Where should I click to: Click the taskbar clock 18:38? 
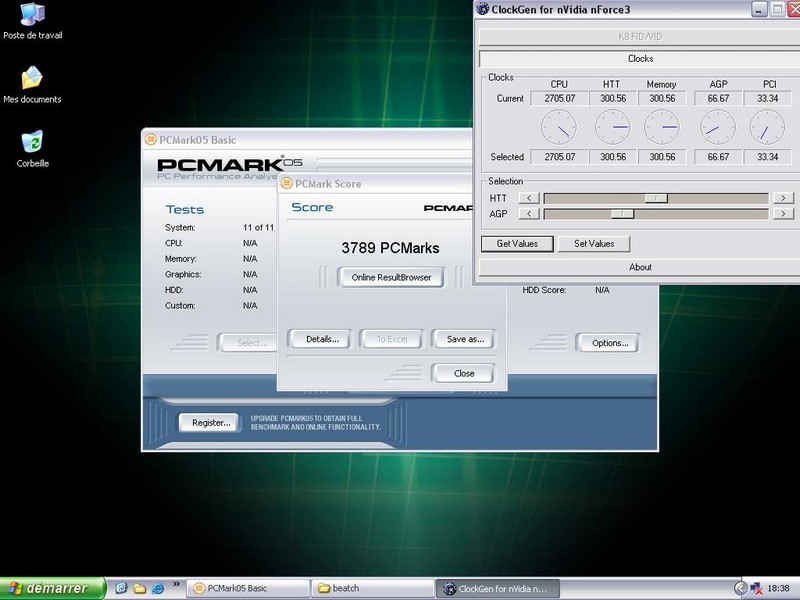(x=778, y=588)
